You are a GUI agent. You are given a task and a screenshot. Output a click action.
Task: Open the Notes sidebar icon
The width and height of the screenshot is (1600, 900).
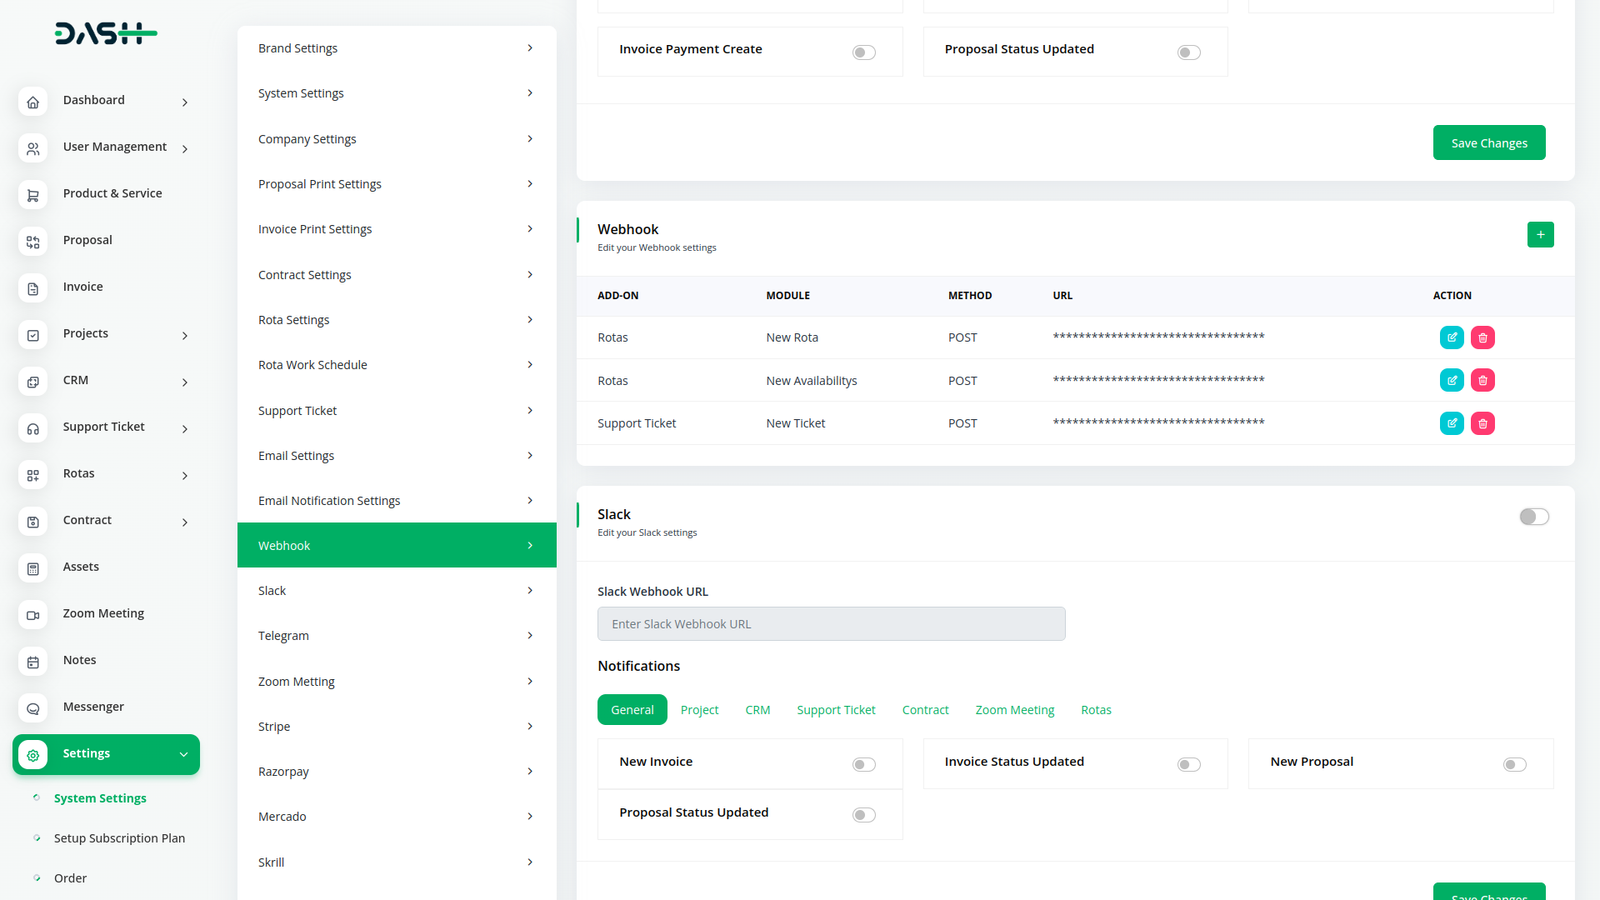pyautogui.click(x=33, y=662)
